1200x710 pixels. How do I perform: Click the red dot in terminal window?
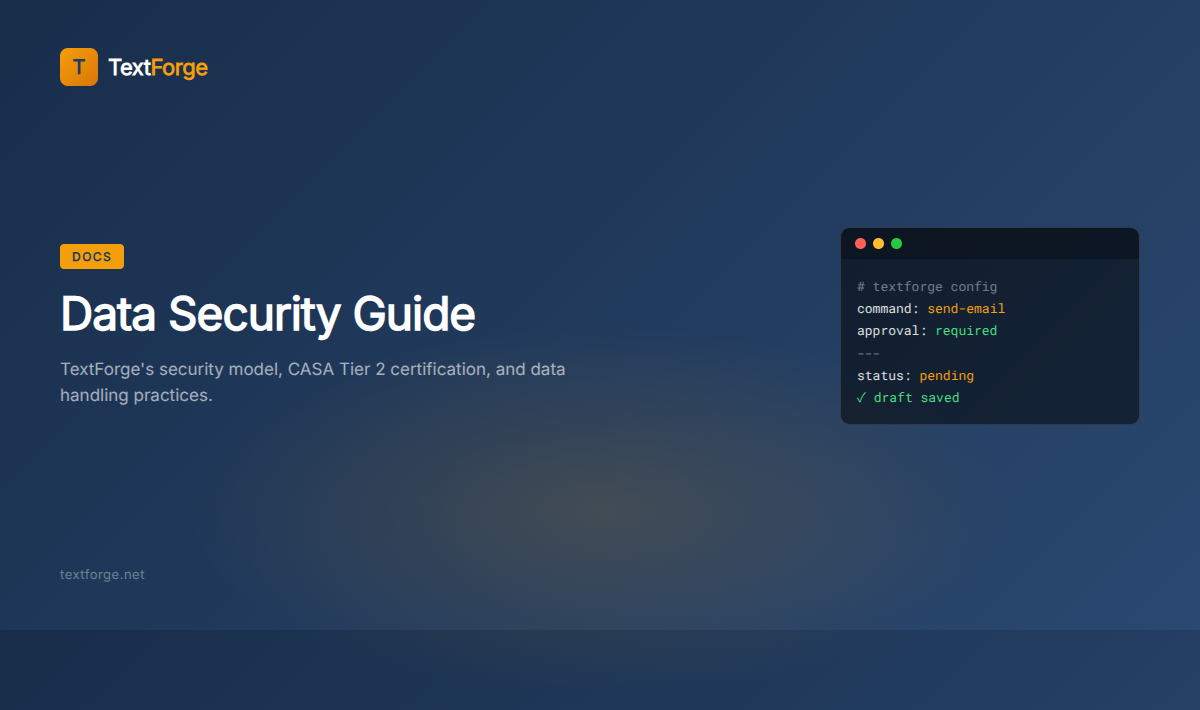pos(861,243)
